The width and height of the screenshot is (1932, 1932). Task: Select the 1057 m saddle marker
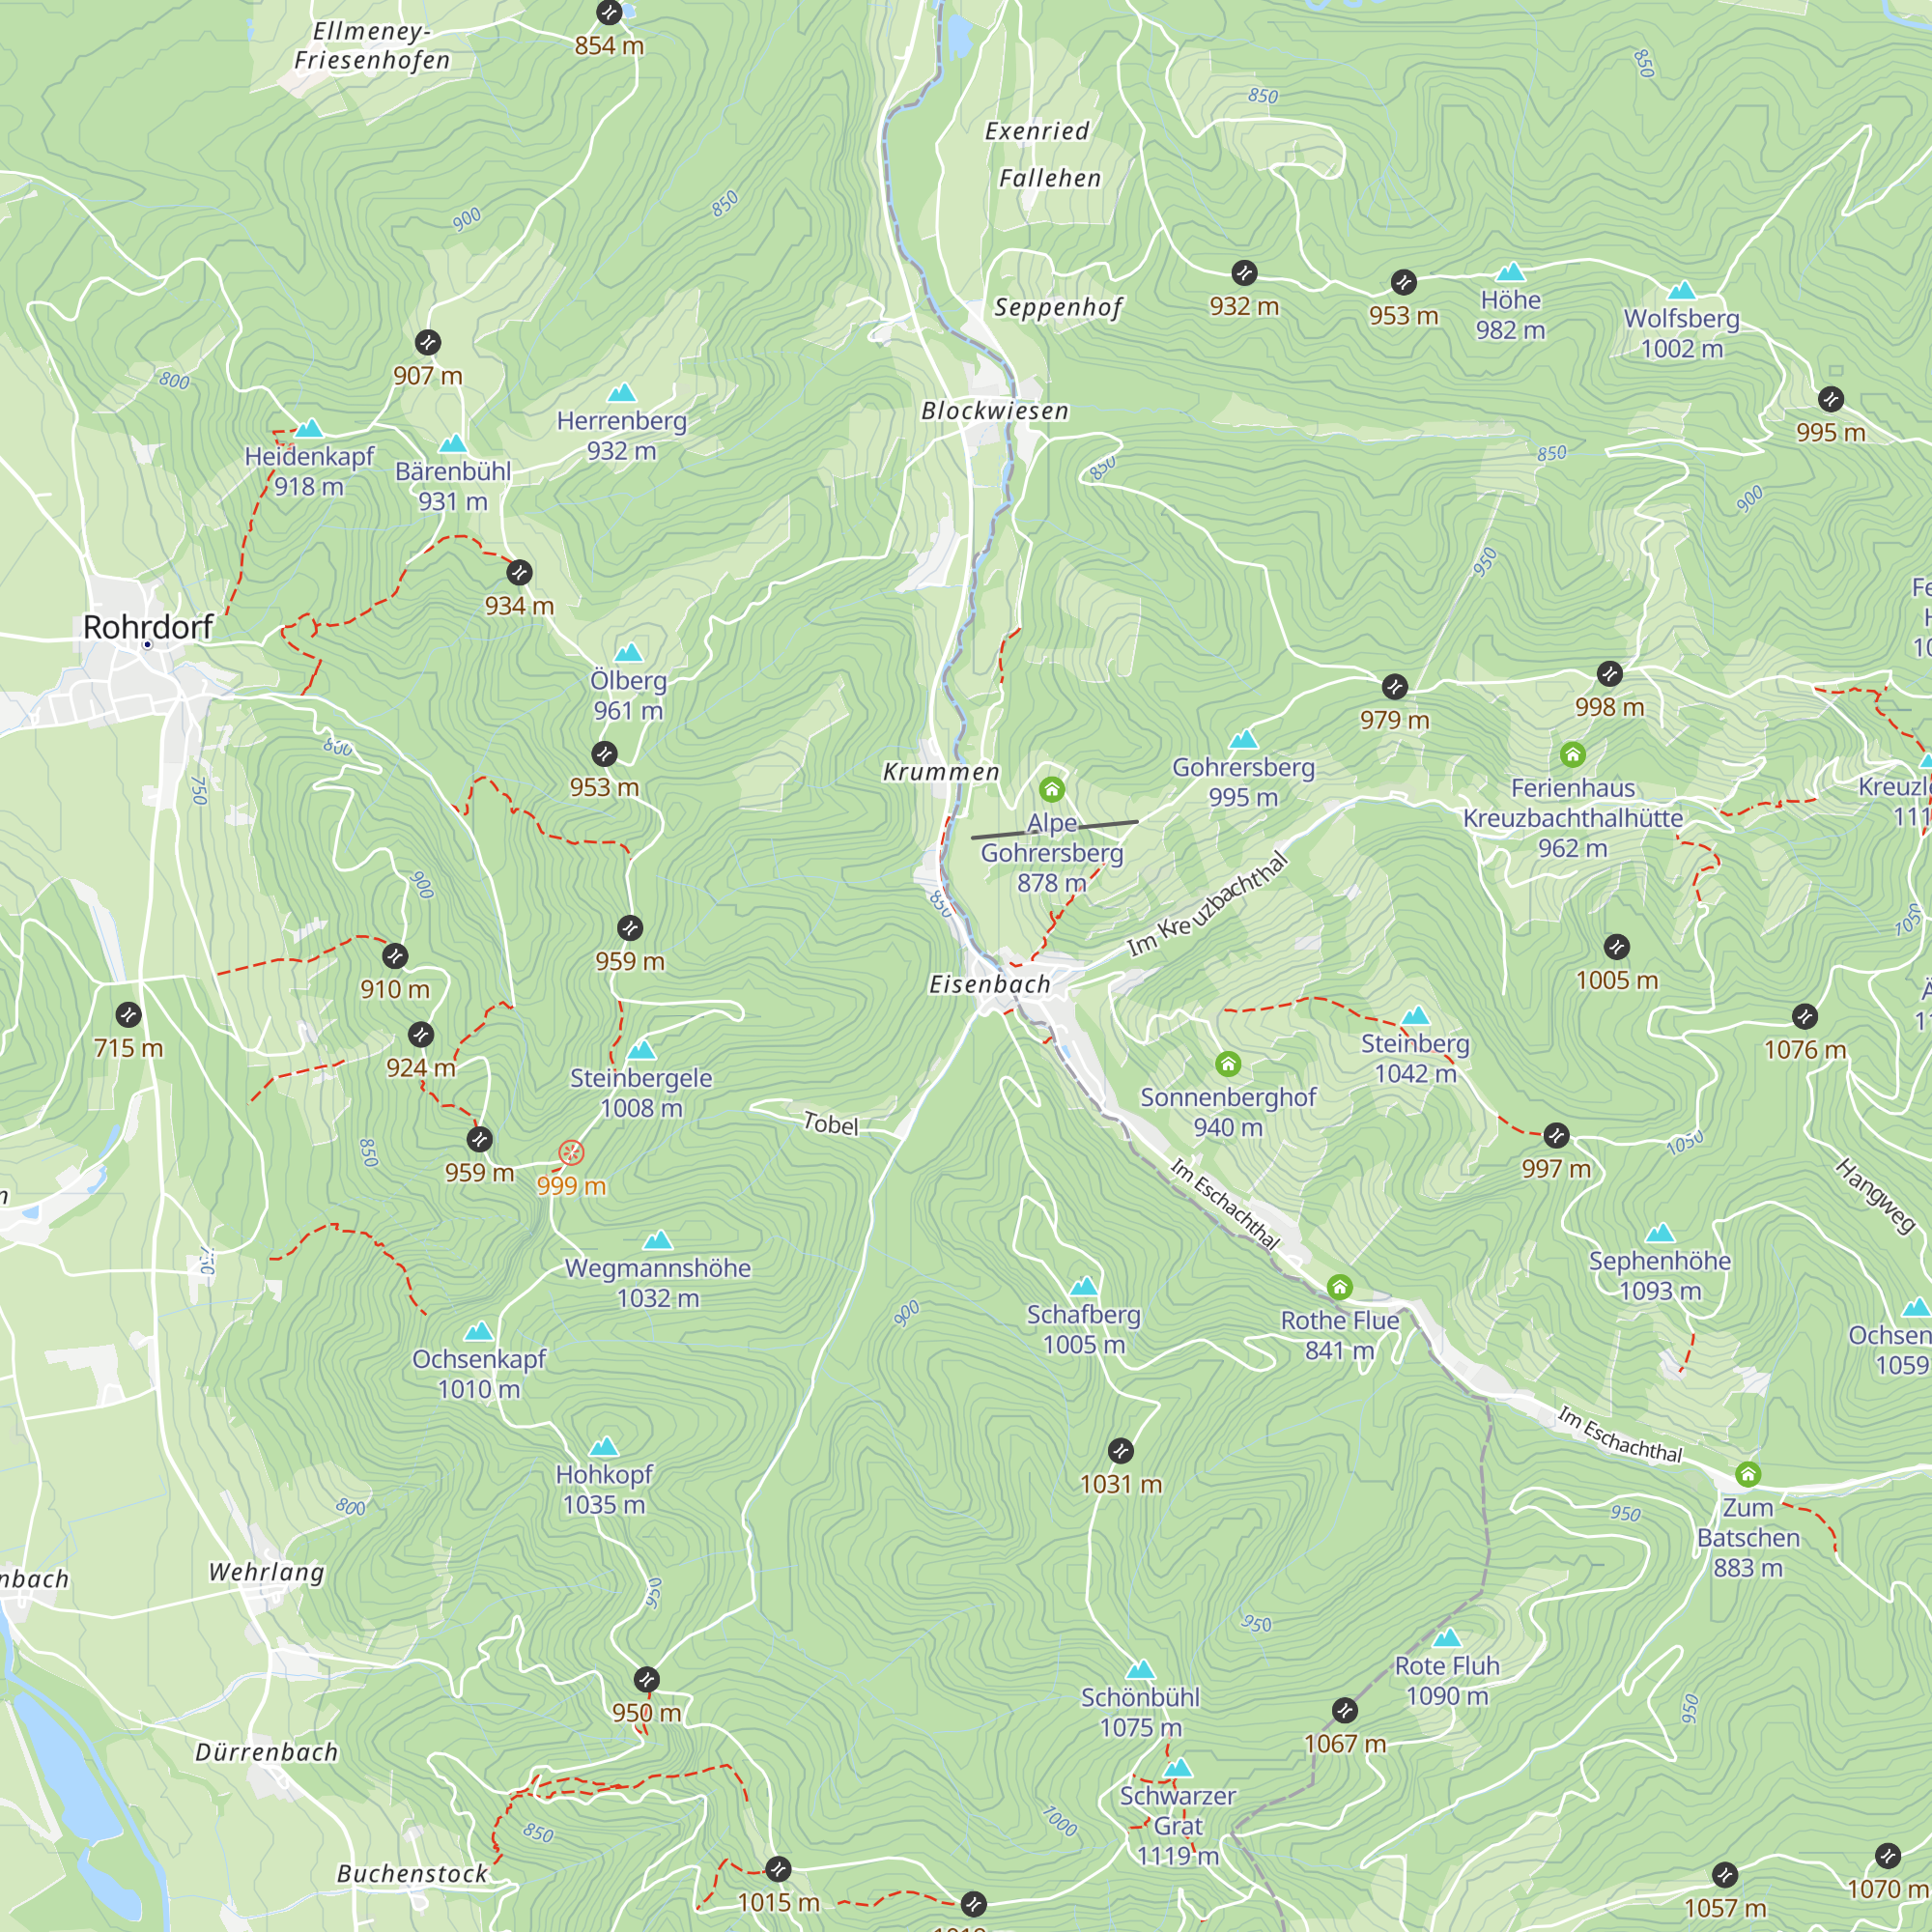point(1725,1875)
